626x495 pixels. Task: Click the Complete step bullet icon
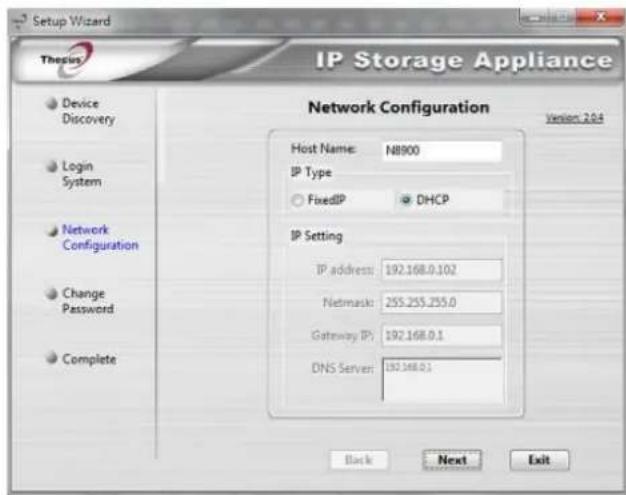click(x=52, y=358)
